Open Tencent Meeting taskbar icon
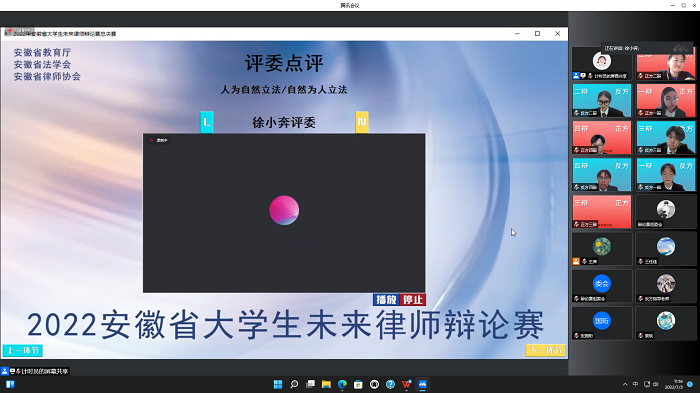 coord(422,385)
